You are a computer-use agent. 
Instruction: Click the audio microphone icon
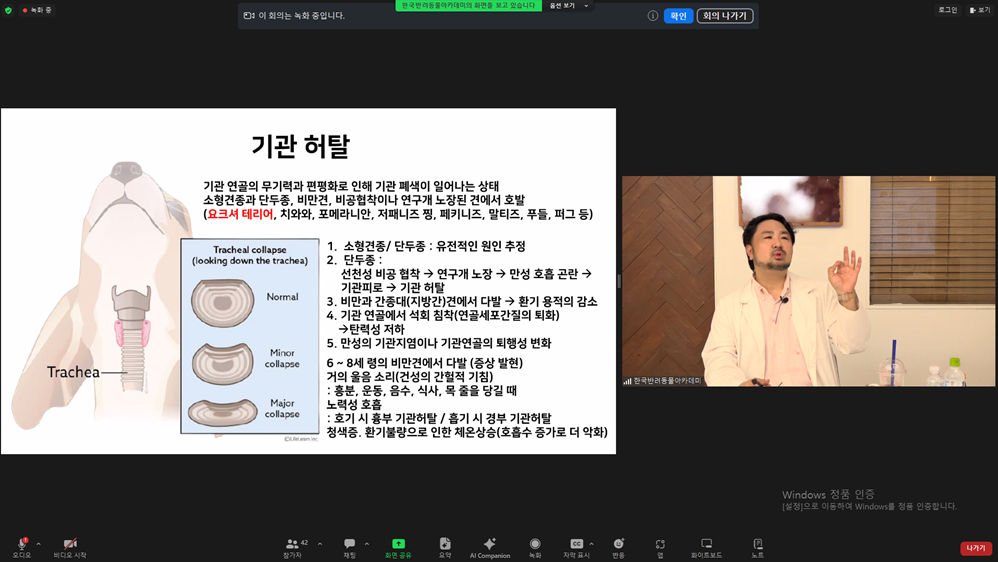click(x=22, y=544)
